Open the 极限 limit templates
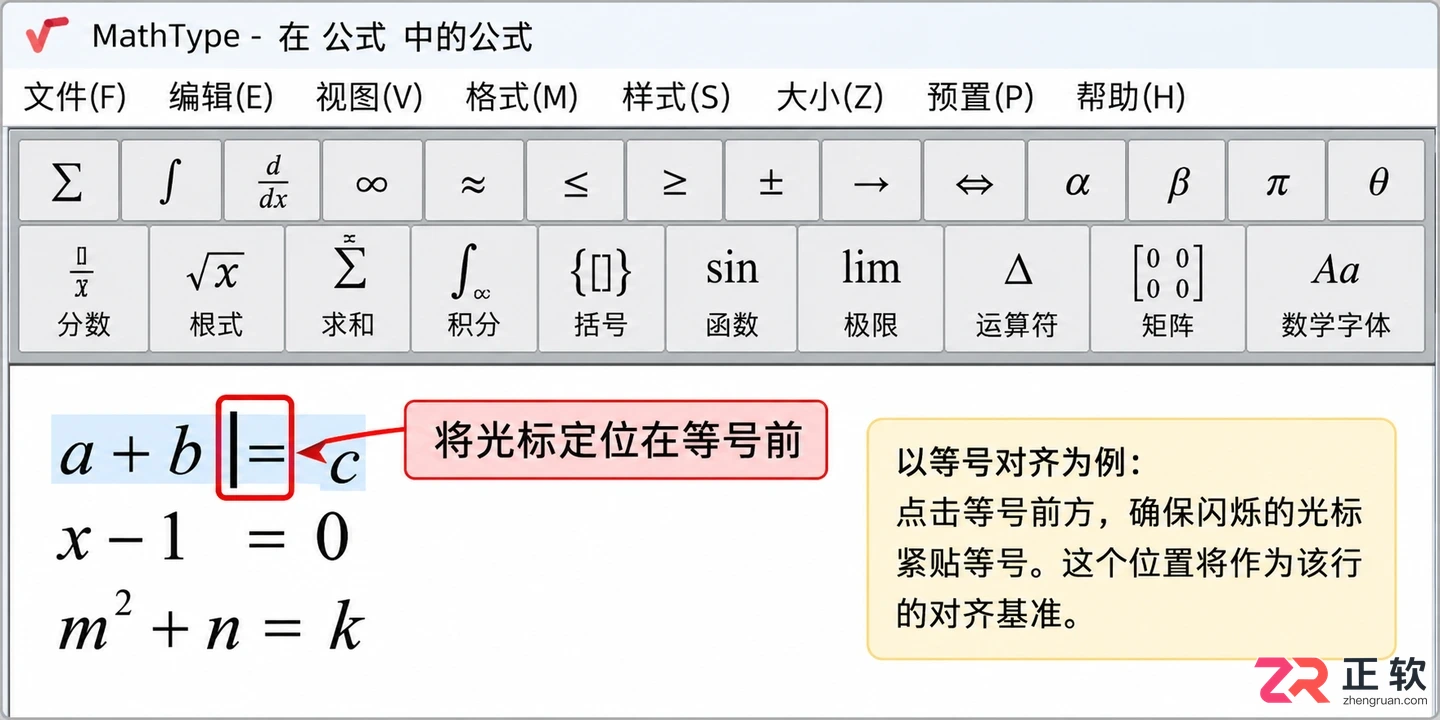This screenshot has height=720, width=1440. coord(871,289)
